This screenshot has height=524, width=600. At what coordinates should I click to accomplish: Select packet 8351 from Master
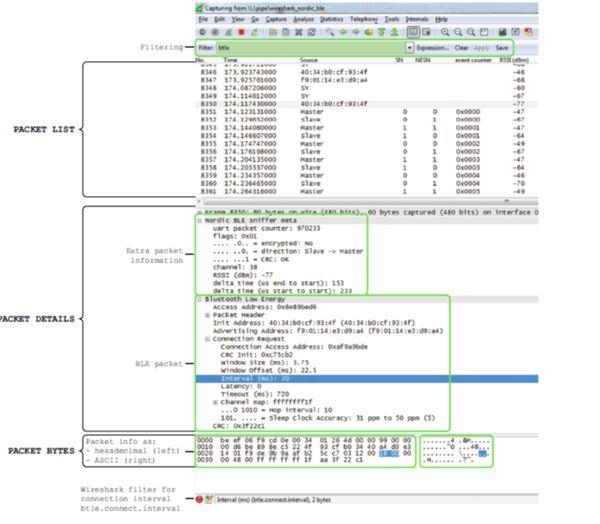367,112
